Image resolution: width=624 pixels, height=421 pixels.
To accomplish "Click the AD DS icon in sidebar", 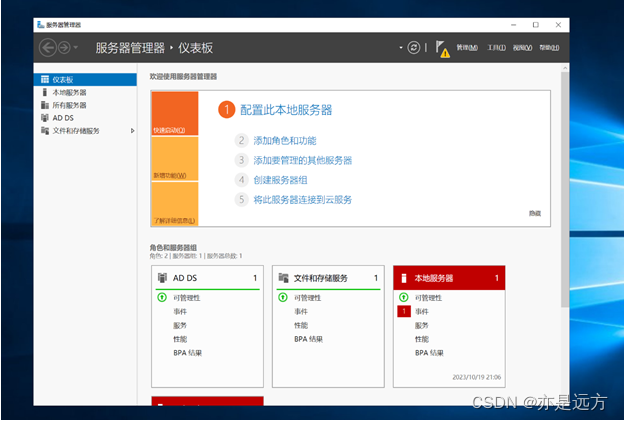I will 45,118.
